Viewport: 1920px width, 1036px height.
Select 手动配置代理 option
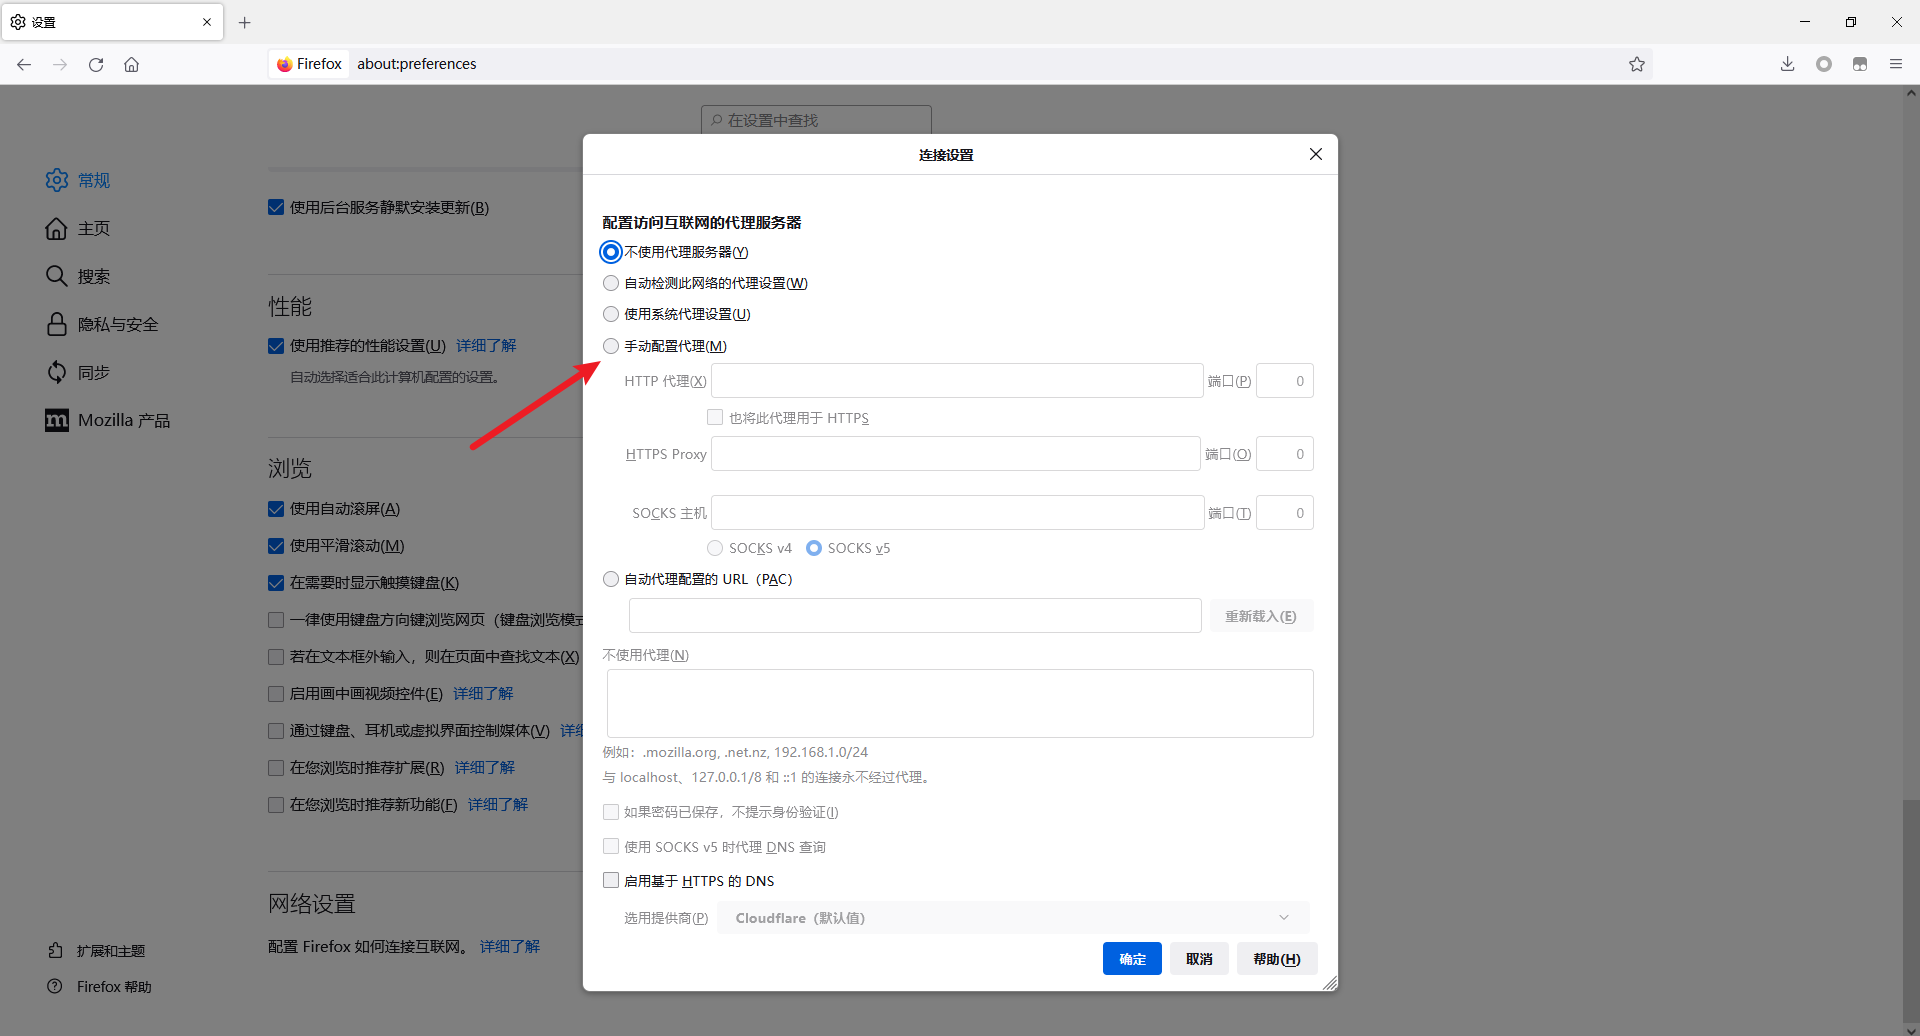(611, 346)
